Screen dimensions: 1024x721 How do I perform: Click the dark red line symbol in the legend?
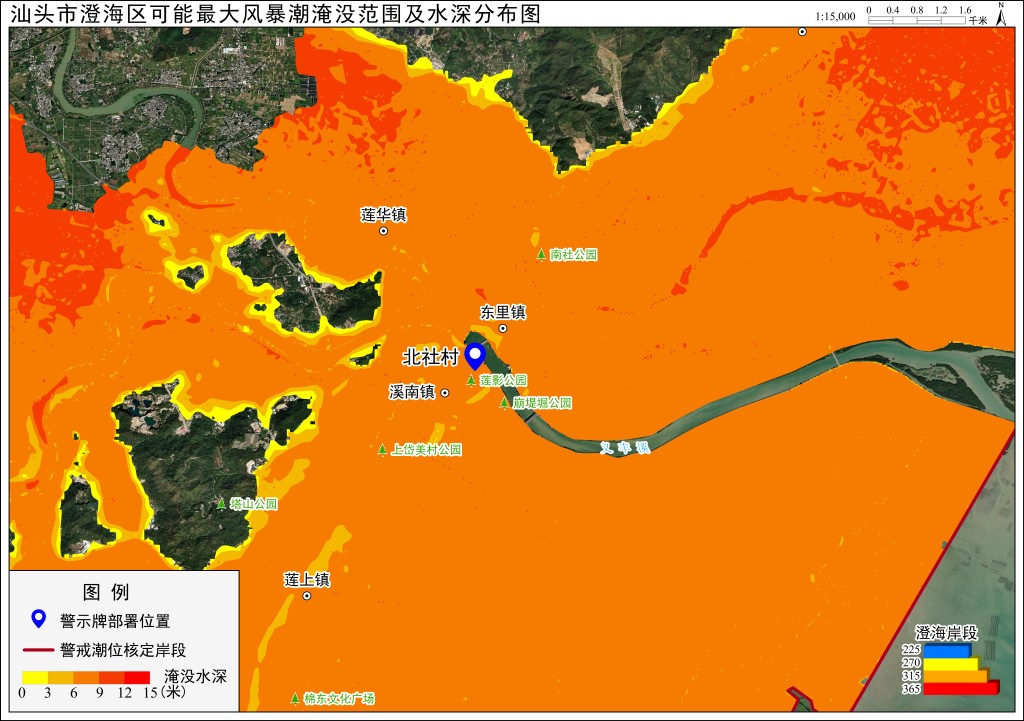click(38, 650)
